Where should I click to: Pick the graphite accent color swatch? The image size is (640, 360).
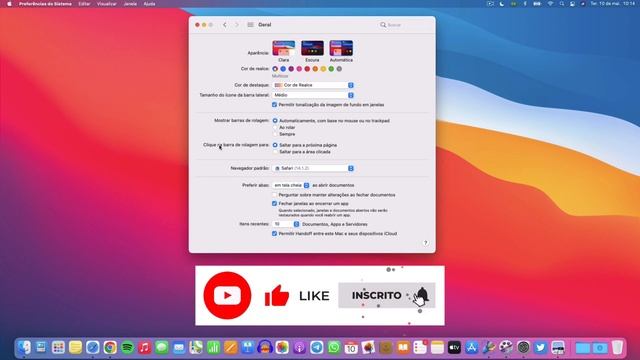[x=339, y=69]
